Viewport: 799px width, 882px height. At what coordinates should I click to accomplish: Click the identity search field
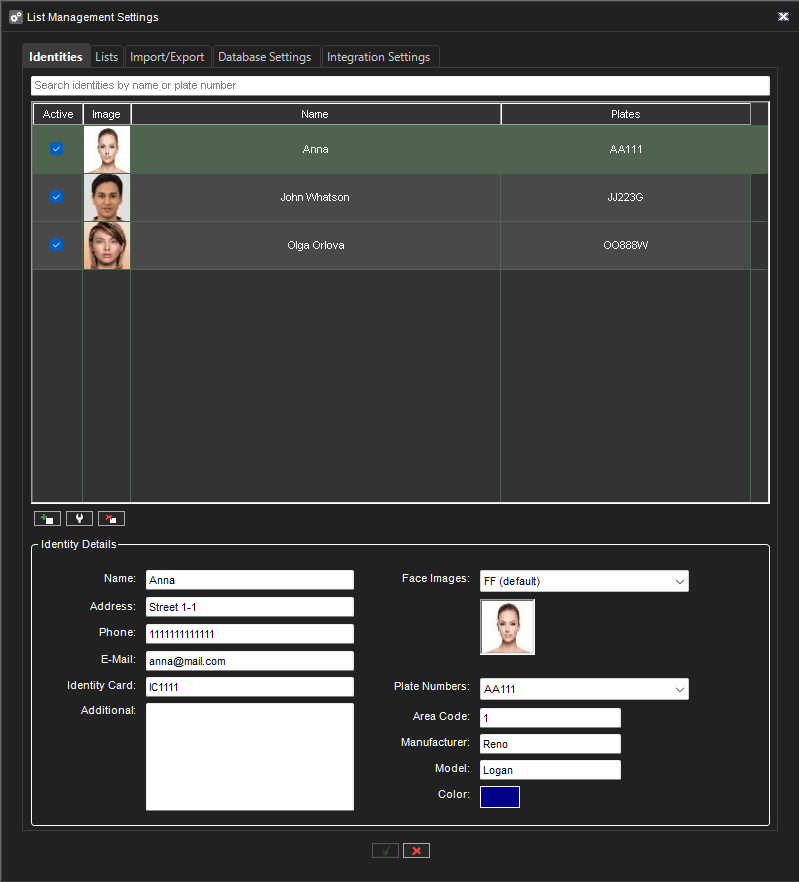point(400,86)
